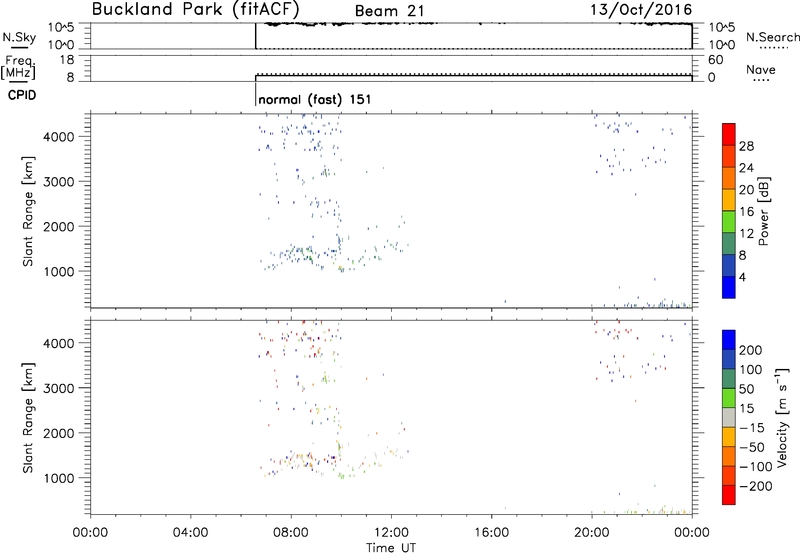
Task: Click the 'Freq. [MHz]' axis label
Action: click(x=18, y=67)
